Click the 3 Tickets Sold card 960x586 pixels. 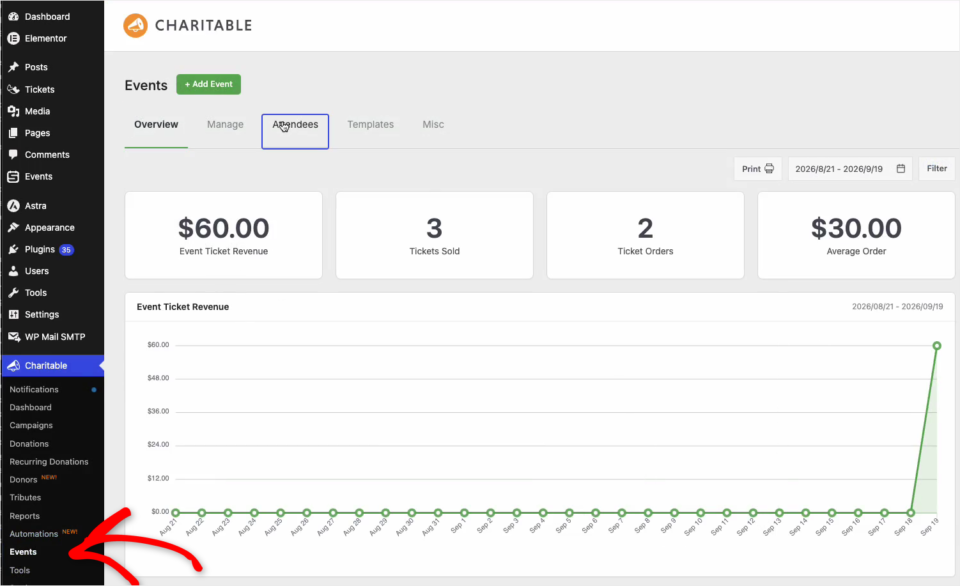pyautogui.click(x=435, y=236)
